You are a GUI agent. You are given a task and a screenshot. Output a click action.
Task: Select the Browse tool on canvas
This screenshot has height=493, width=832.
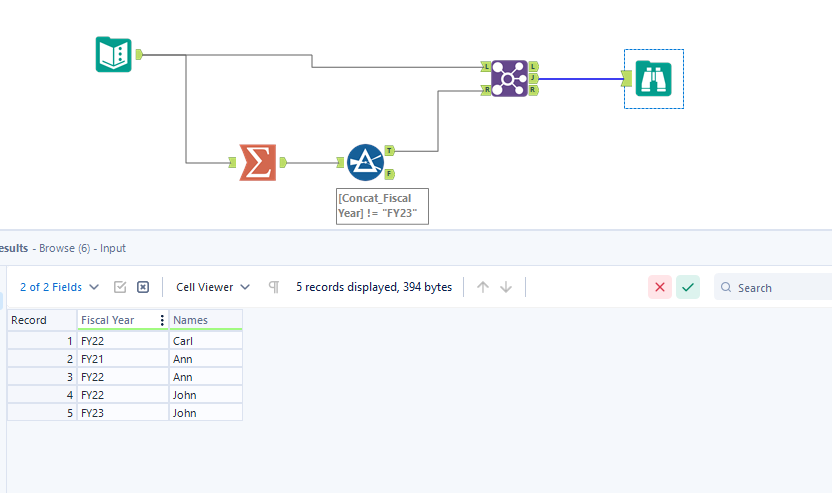coord(654,79)
